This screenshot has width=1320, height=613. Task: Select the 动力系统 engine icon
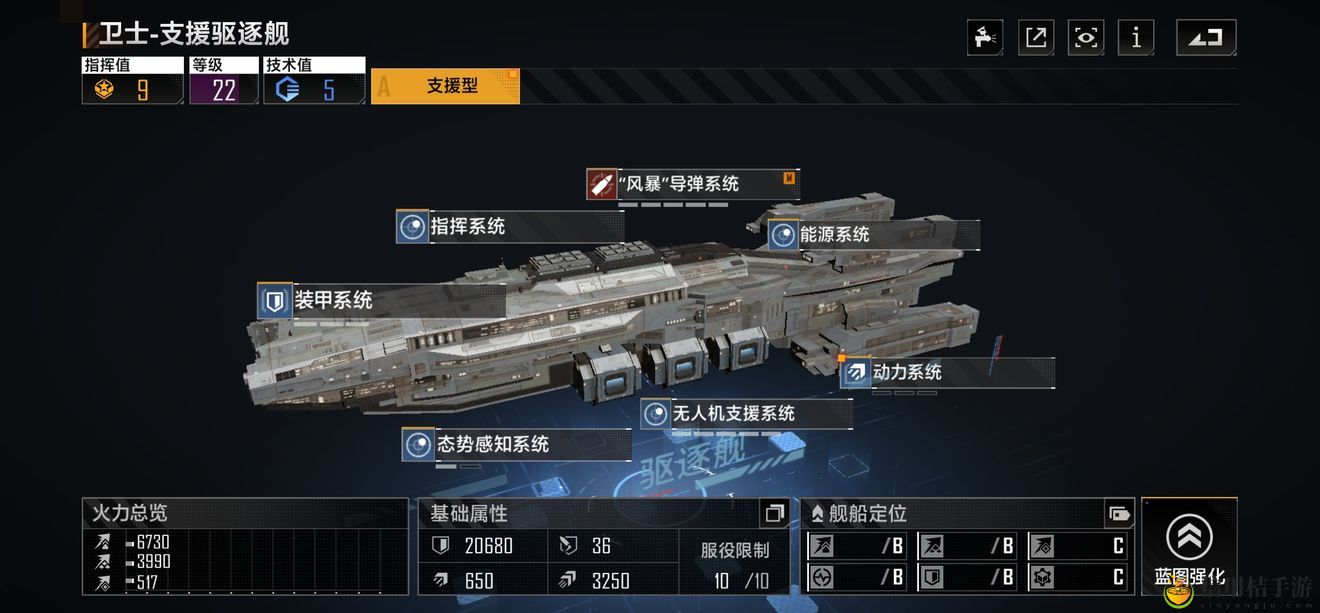856,373
